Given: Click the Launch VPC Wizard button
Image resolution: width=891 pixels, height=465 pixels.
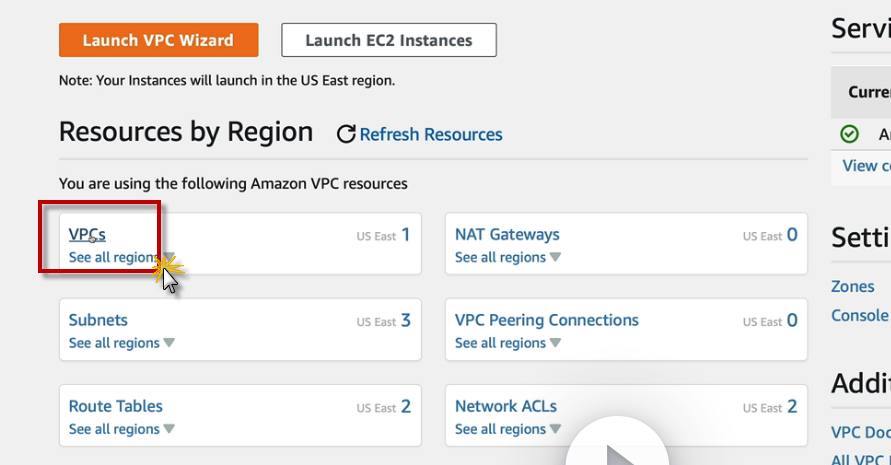Looking at the screenshot, I should pyautogui.click(x=158, y=41).
